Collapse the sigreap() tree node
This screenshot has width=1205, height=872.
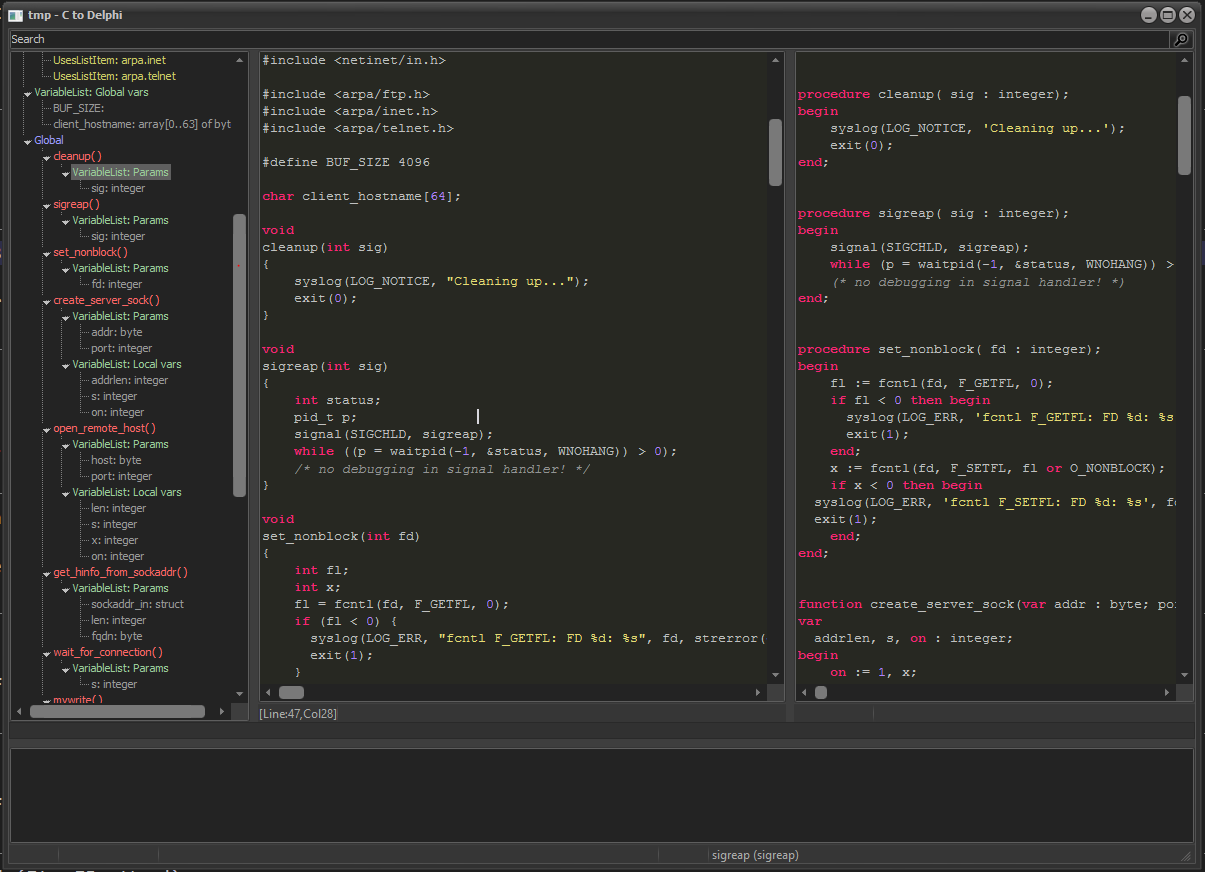coord(46,205)
